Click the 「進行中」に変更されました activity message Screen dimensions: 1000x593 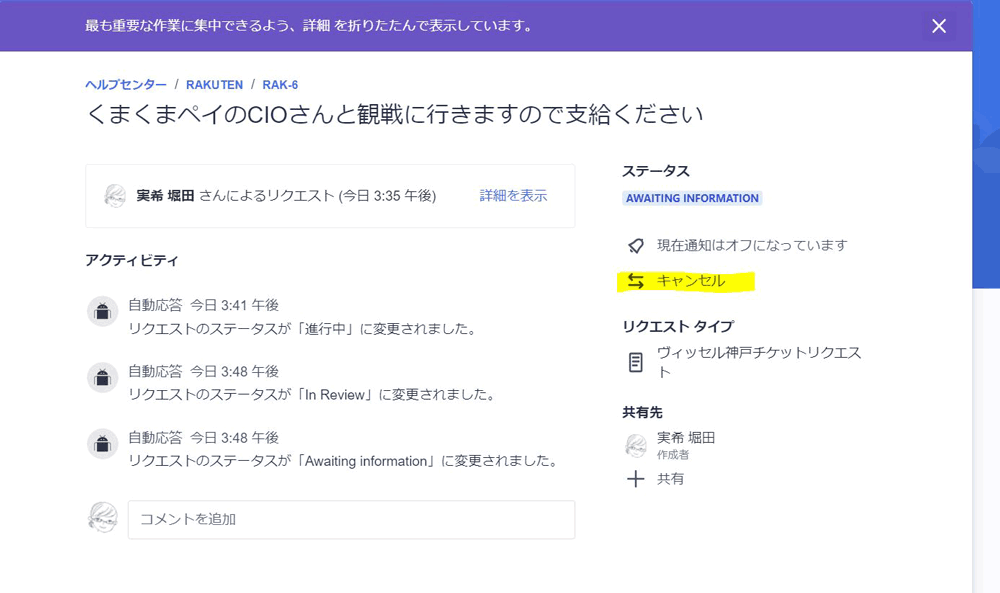(x=303, y=329)
